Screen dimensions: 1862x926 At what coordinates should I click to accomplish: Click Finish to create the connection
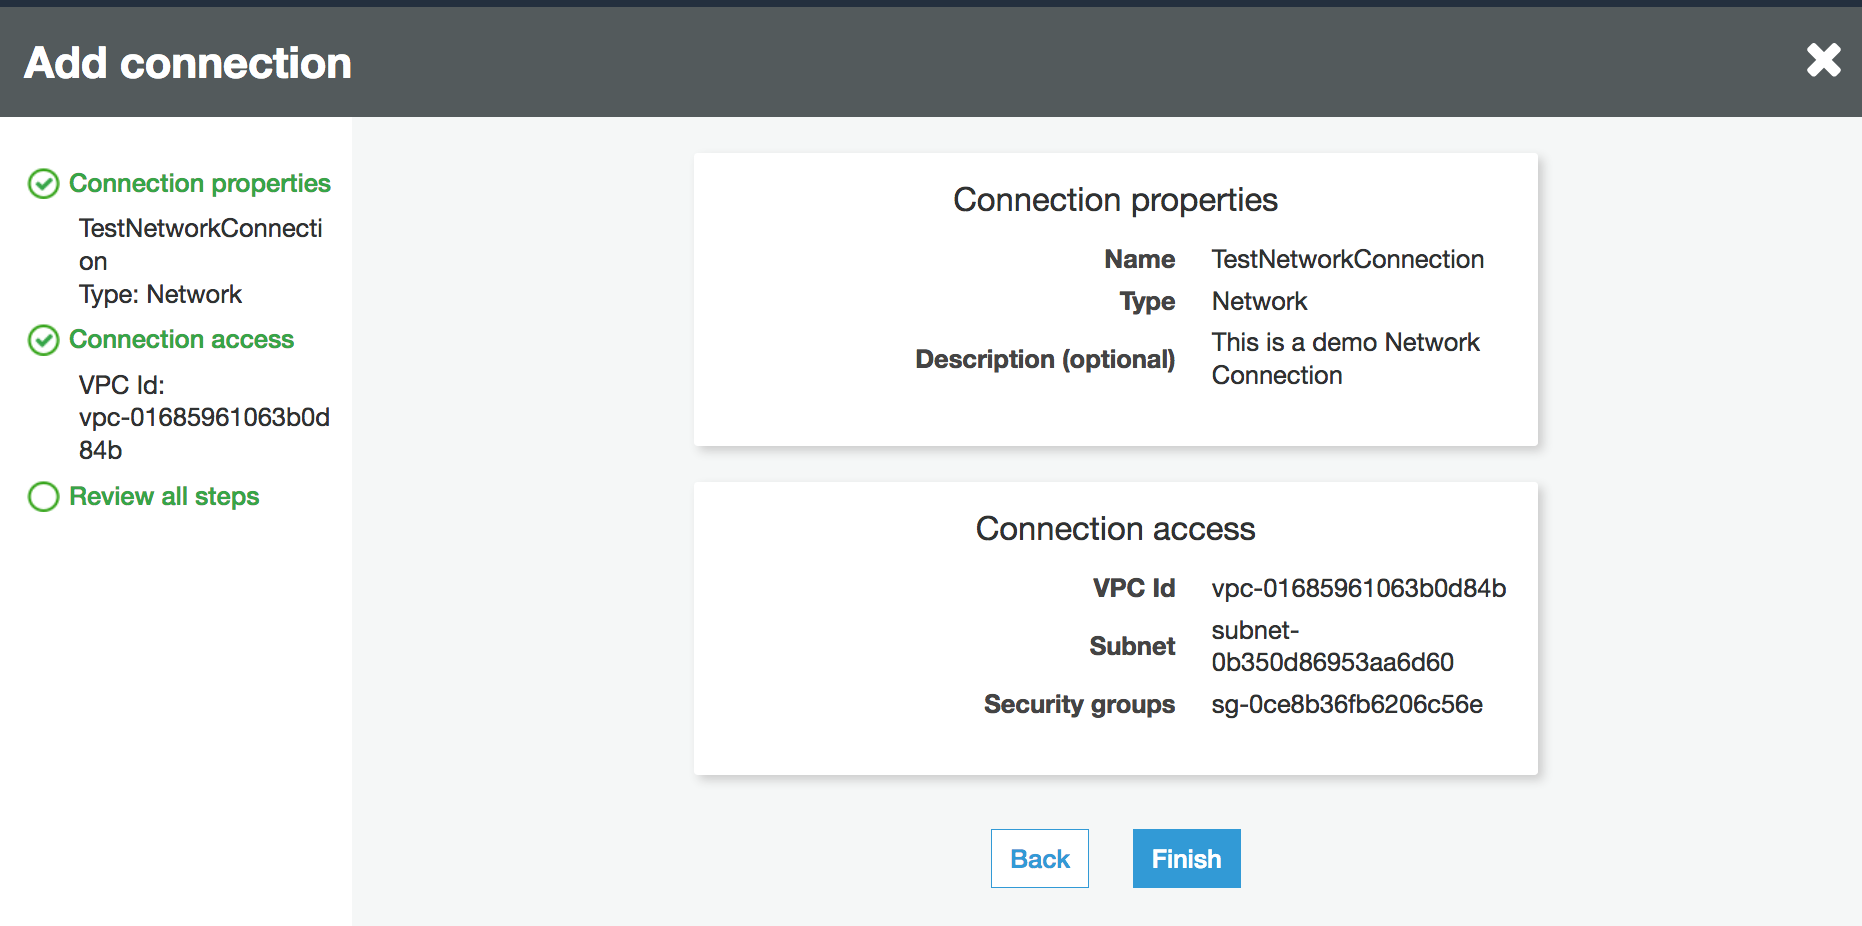(1186, 859)
